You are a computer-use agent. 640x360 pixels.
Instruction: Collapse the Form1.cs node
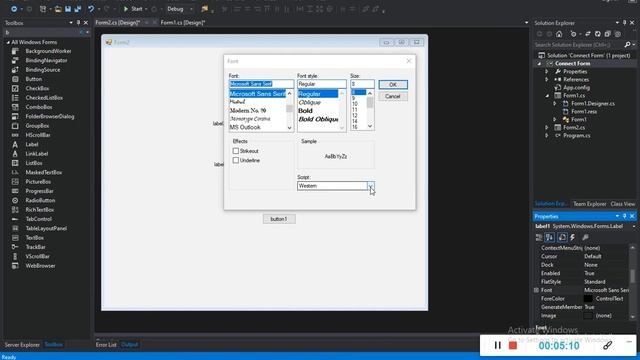(547, 96)
